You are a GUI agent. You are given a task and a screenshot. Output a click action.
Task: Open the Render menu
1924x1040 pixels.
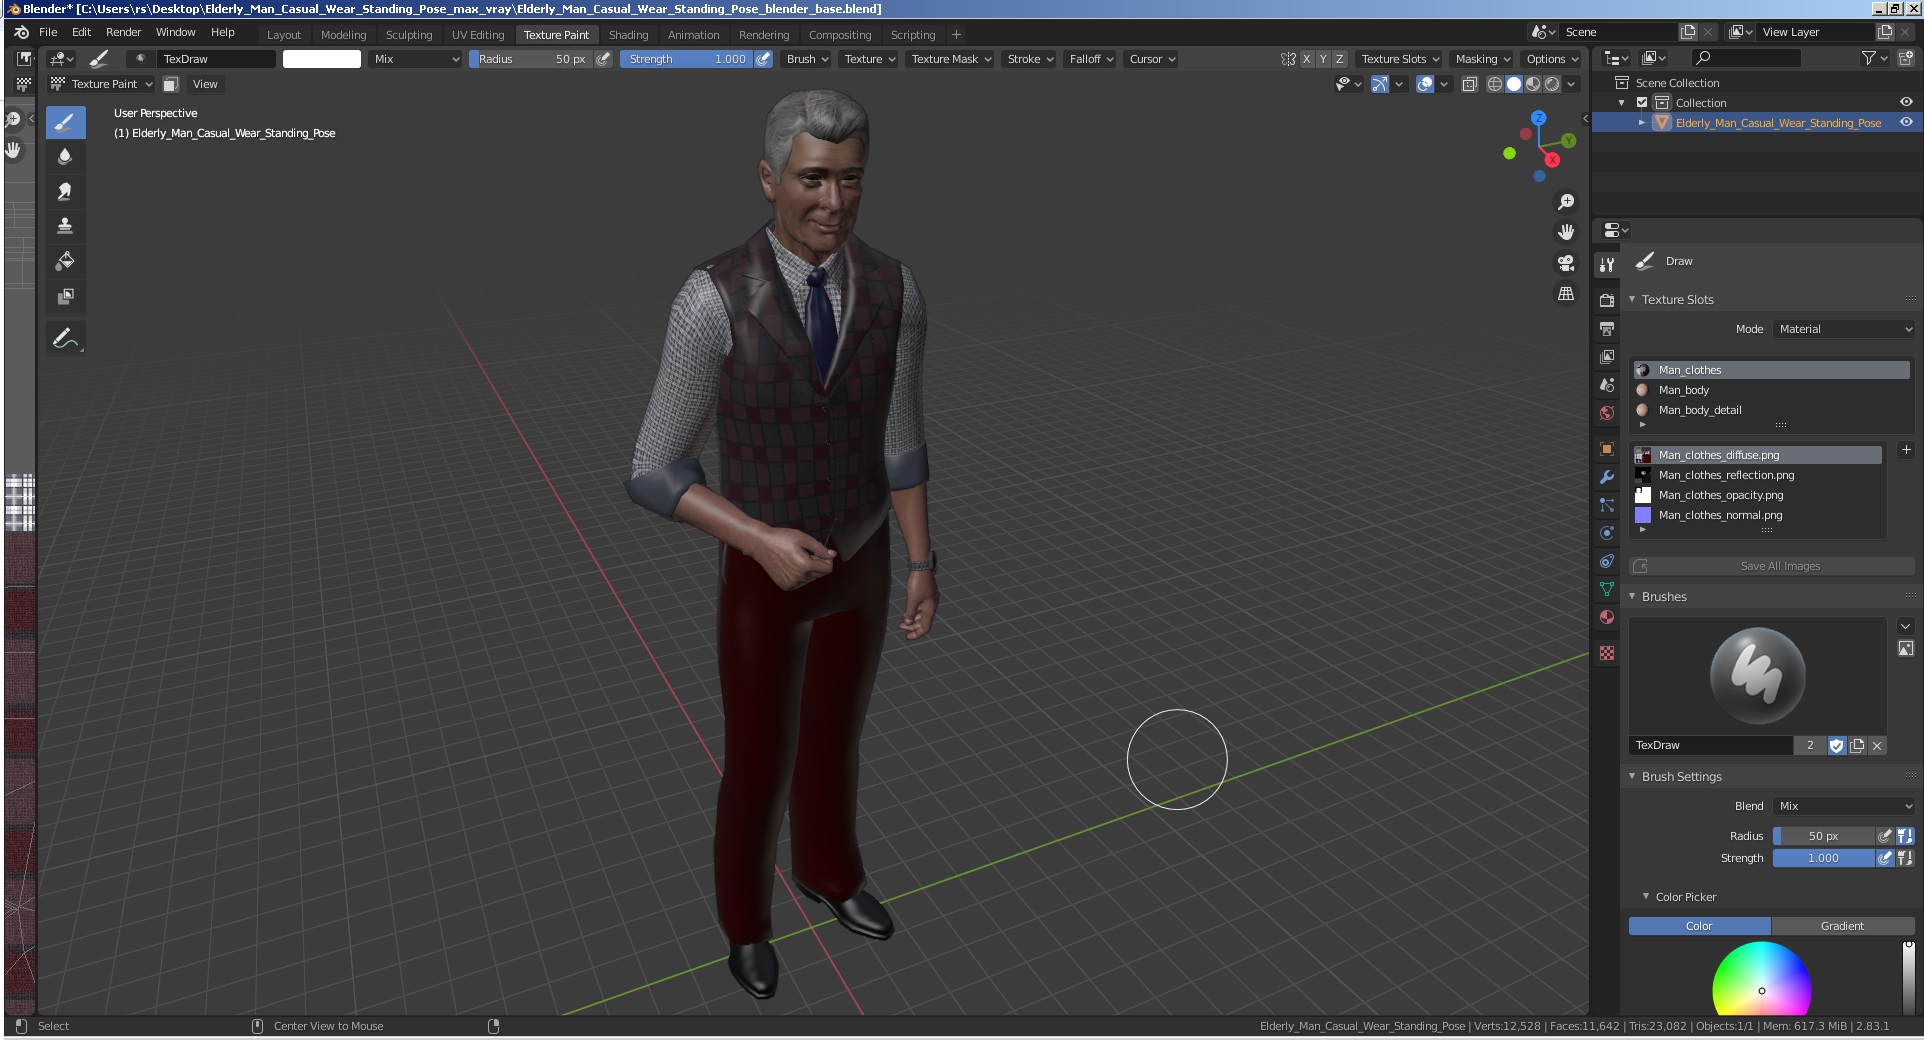(x=124, y=32)
